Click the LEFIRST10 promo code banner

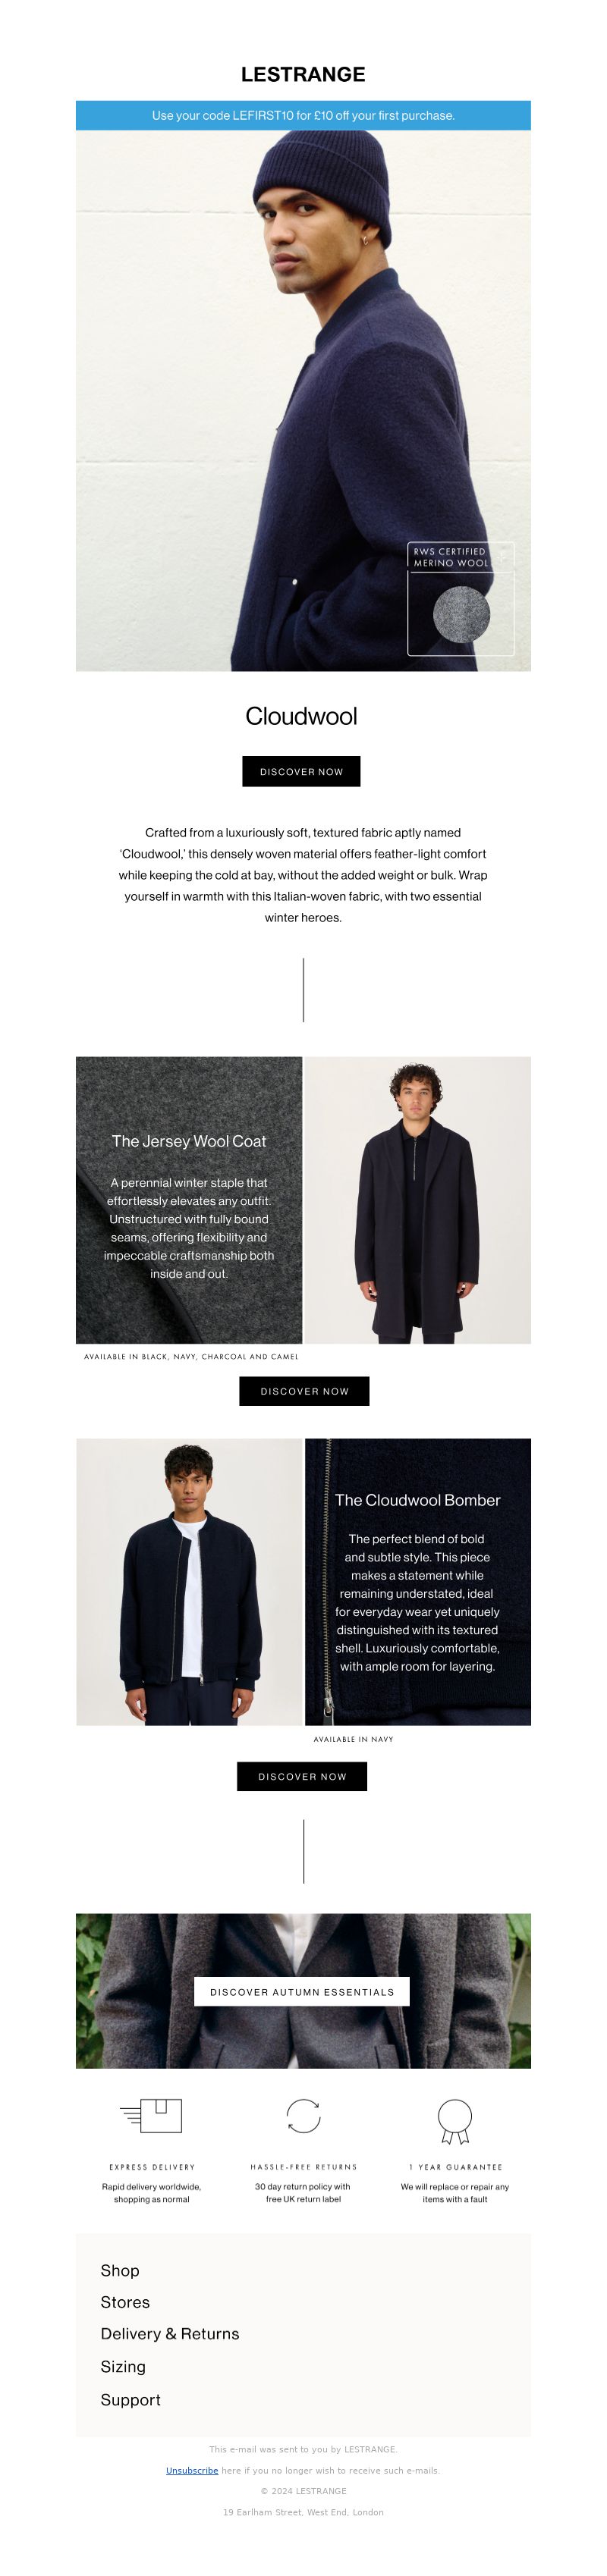pyautogui.click(x=303, y=115)
